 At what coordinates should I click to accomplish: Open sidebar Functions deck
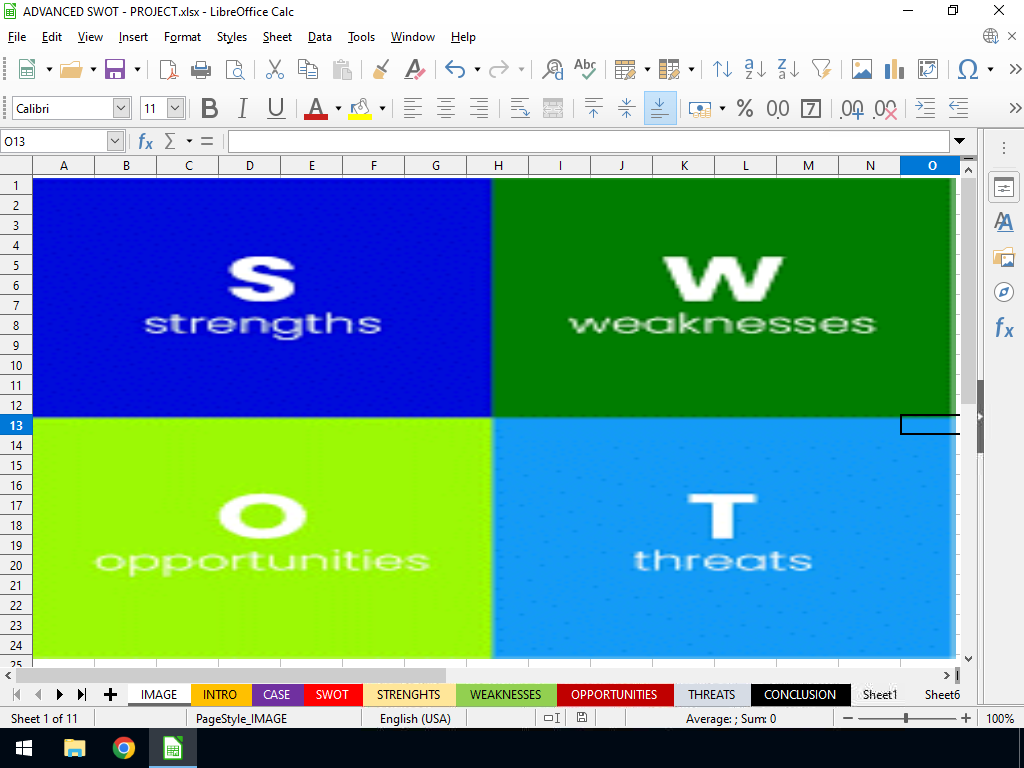point(1004,327)
